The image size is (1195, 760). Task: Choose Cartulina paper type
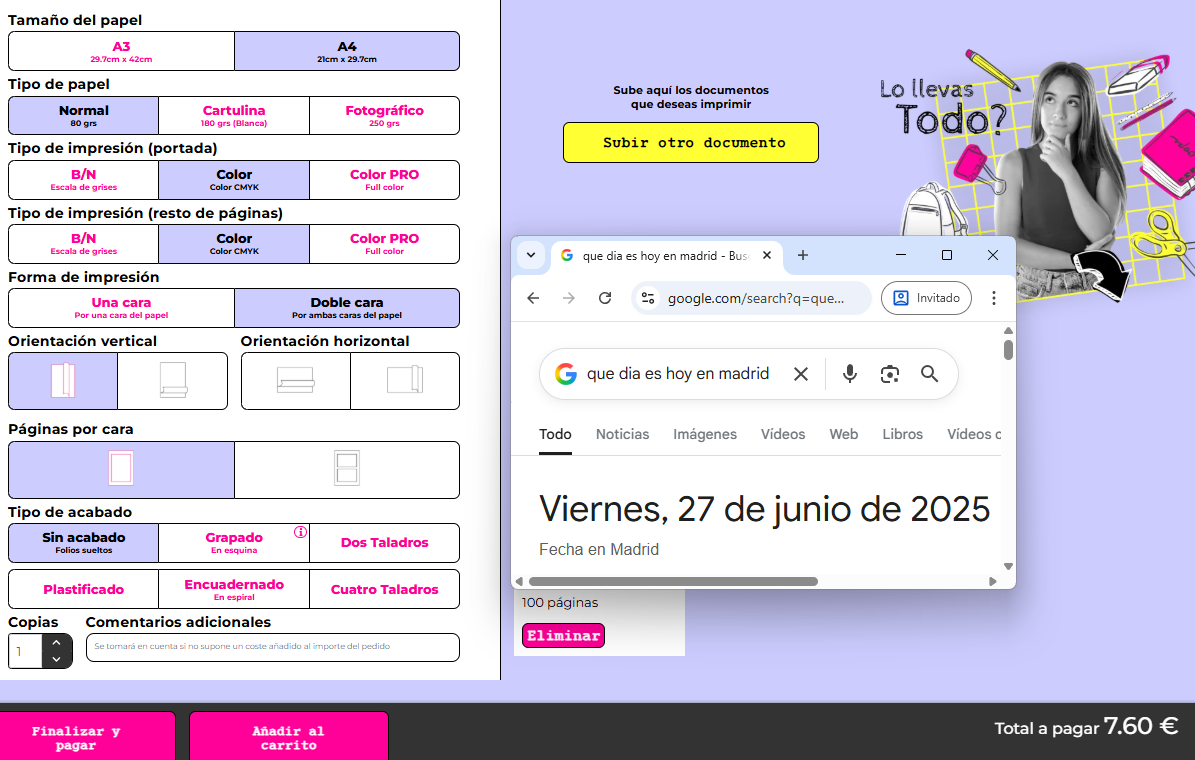tap(234, 115)
